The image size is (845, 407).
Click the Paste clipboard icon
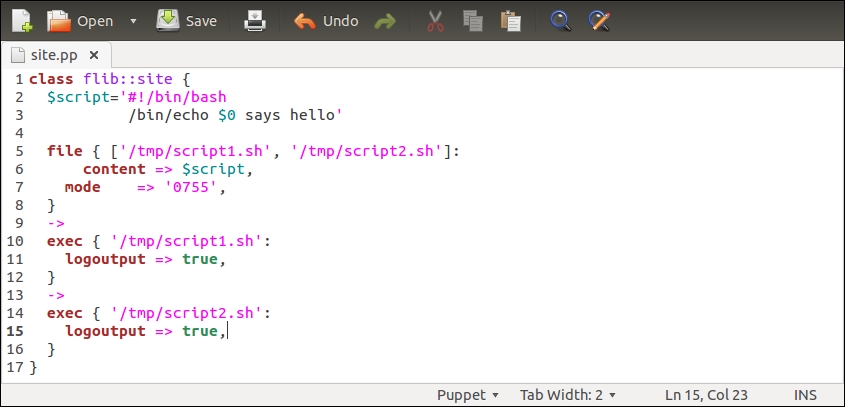tap(511, 21)
